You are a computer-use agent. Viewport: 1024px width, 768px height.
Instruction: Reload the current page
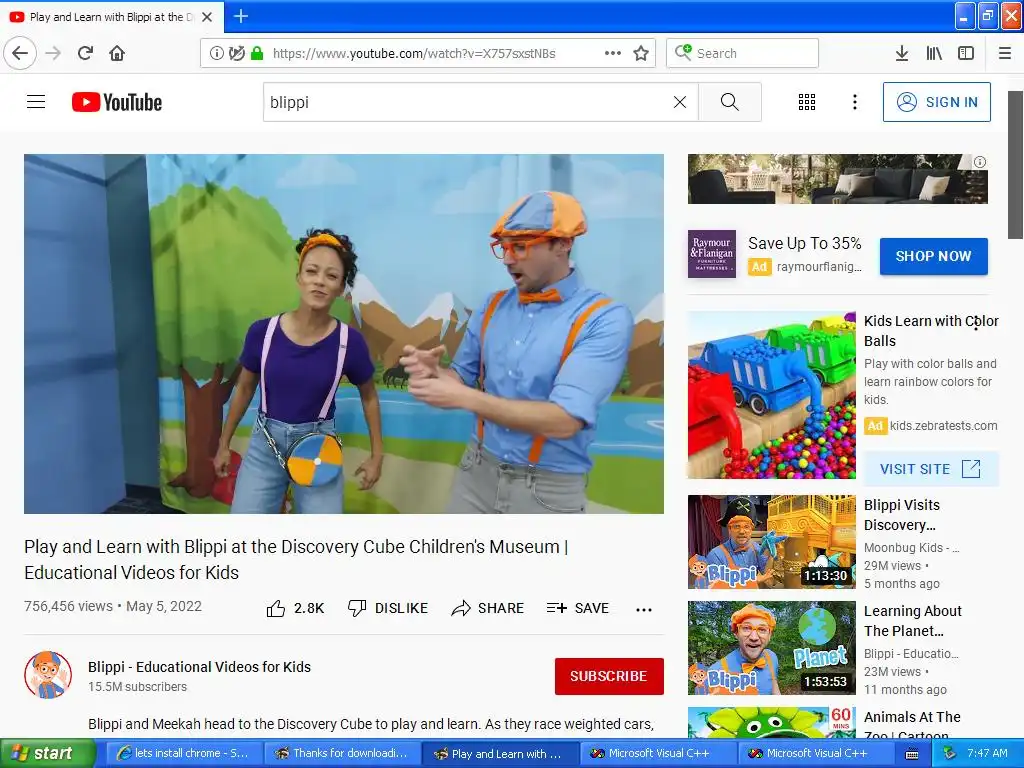(x=85, y=53)
